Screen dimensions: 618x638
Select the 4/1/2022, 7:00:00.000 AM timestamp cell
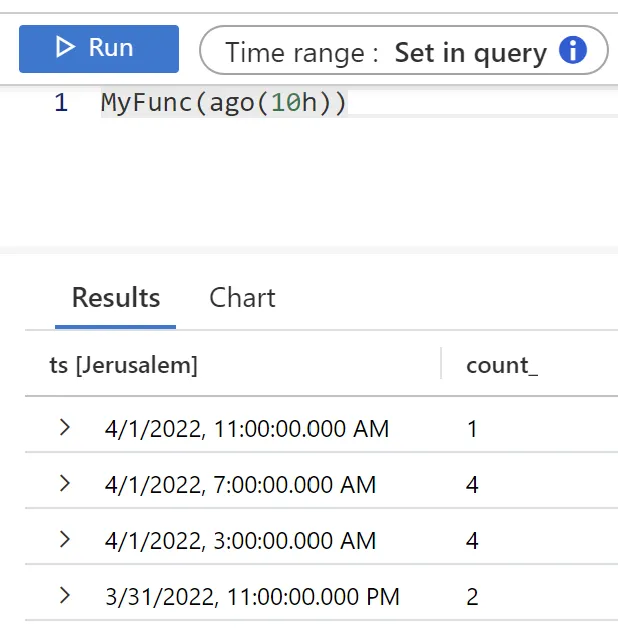[x=241, y=485]
